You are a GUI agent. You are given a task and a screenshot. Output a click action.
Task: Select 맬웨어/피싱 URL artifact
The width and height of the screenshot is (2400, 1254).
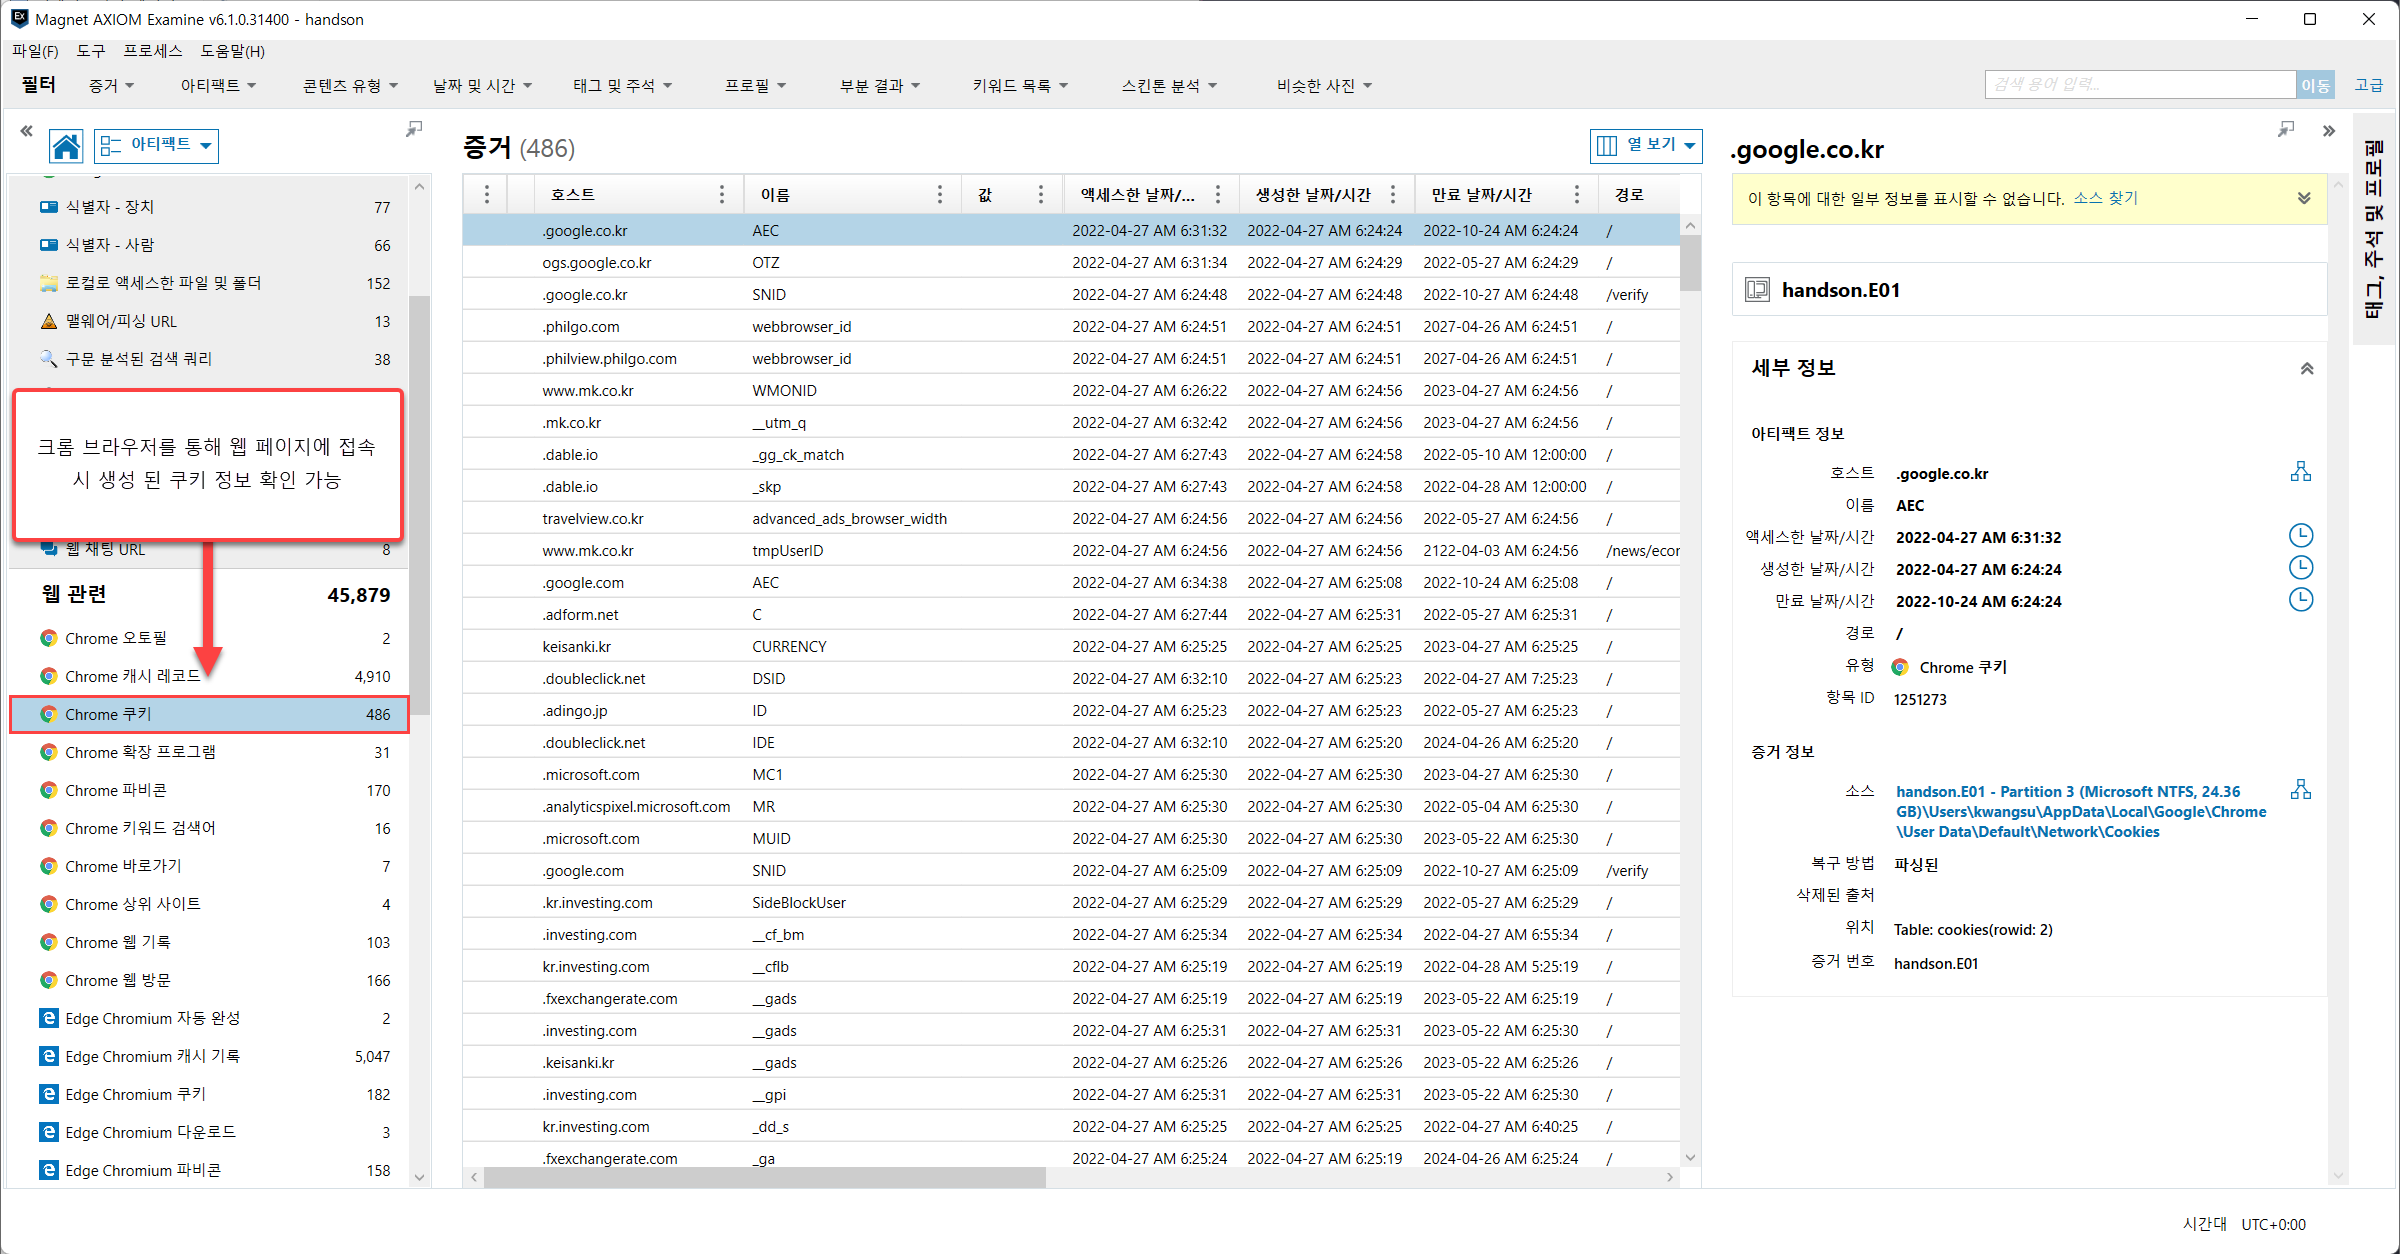(x=209, y=321)
